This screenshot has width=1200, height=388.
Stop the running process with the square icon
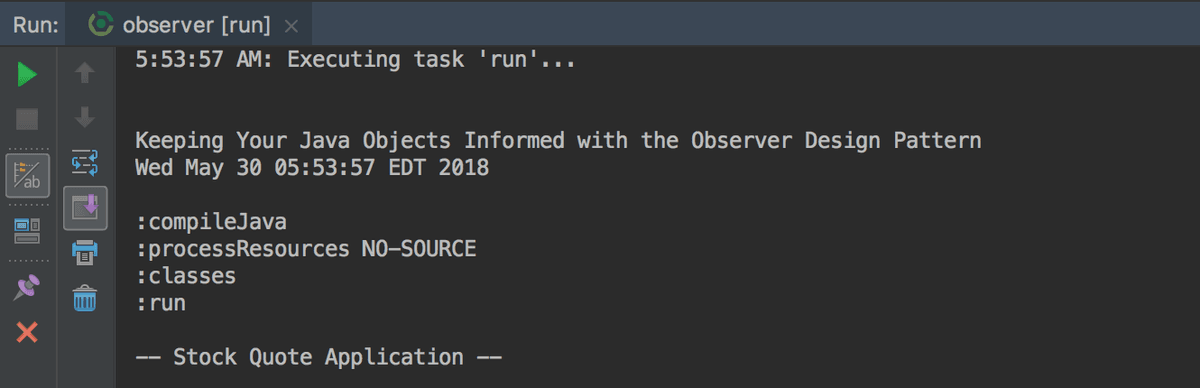(x=27, y=120)
